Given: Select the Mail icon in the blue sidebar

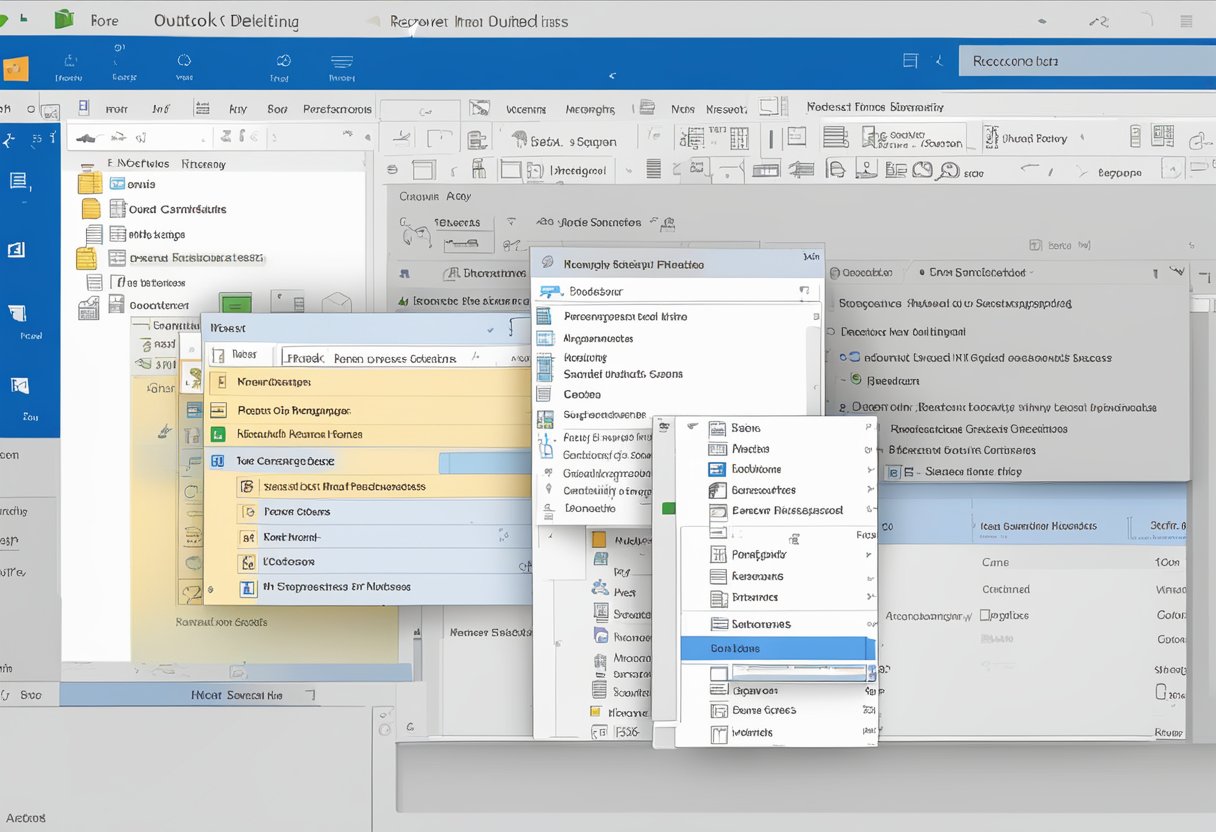Looking at the screenshot, I should [30, 185].
